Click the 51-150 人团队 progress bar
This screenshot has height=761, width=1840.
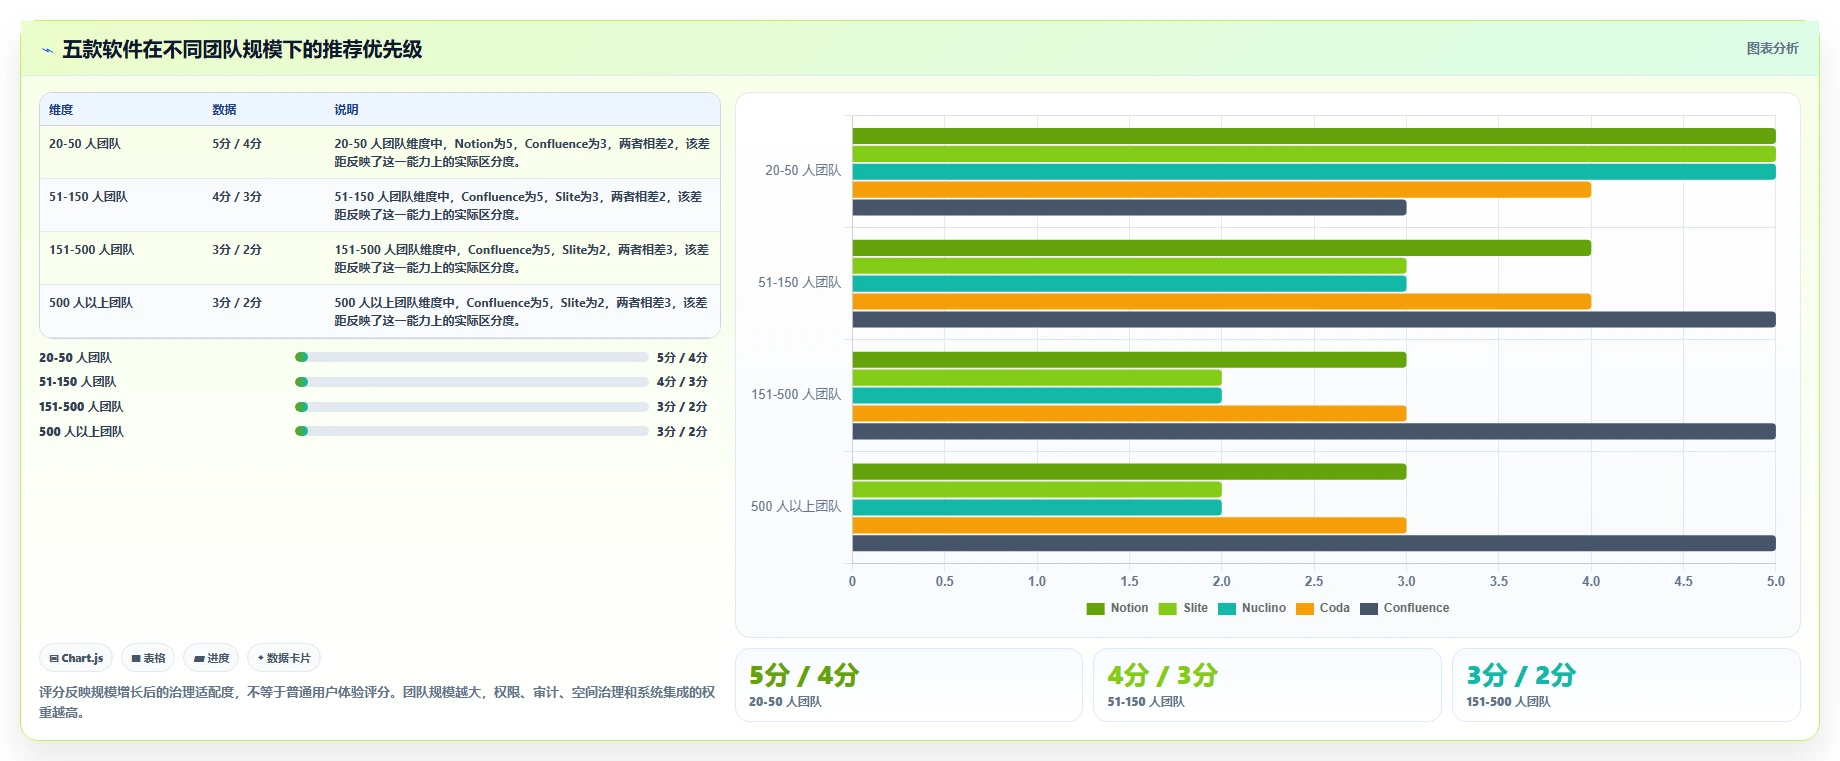[472, 382]
